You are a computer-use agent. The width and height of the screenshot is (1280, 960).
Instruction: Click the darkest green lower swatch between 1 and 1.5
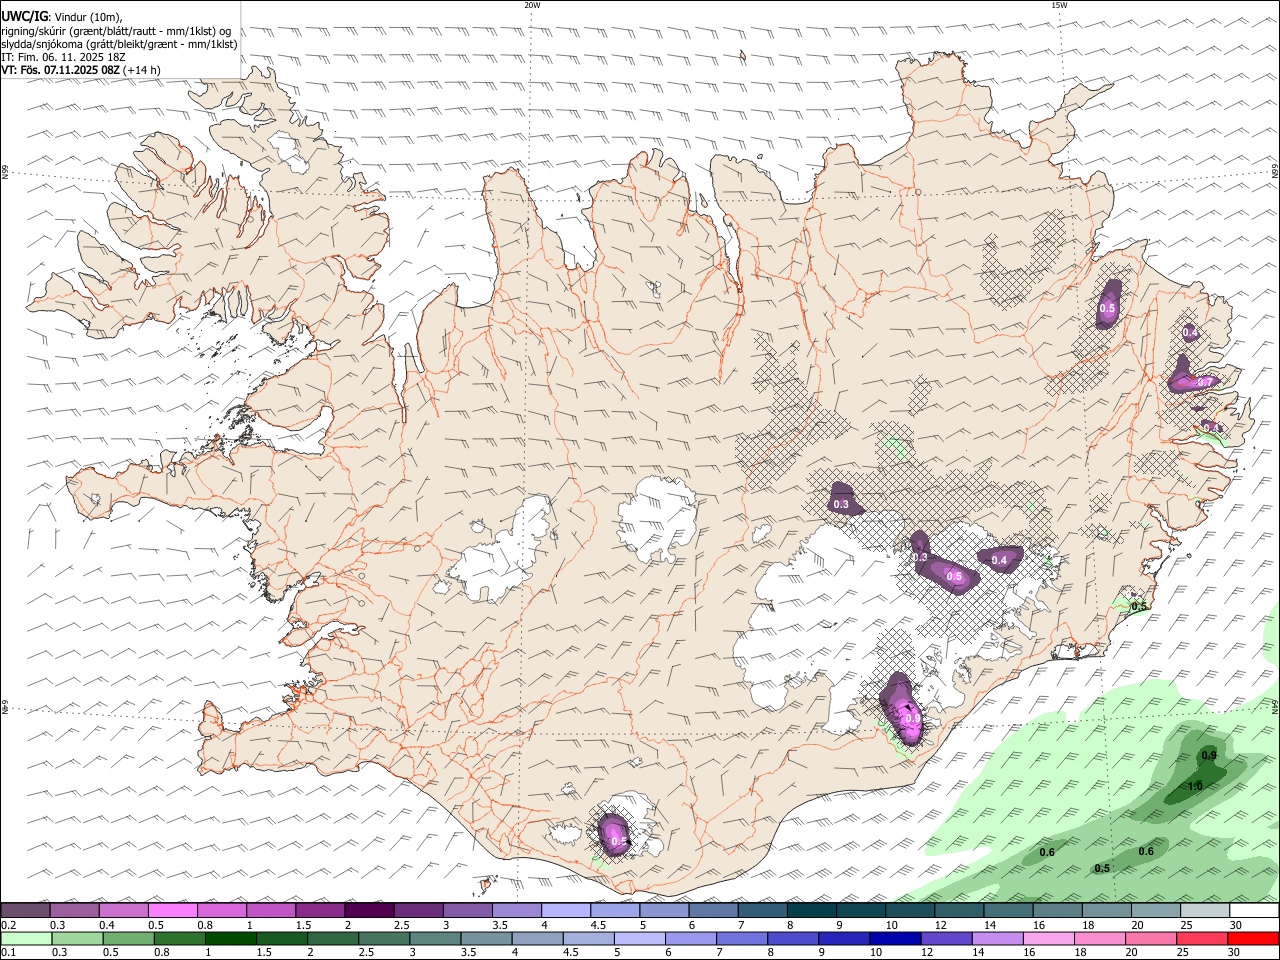pyautogui.click(x=231, y=938)
